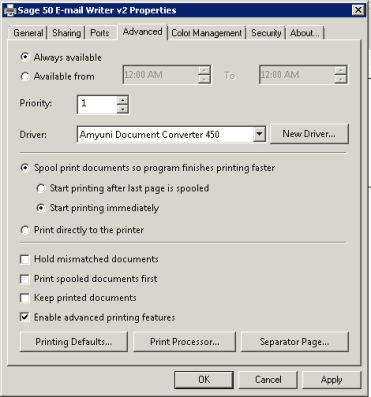Open the Ports tab
This screenshot has width=371, height=397.
(100, 33)
